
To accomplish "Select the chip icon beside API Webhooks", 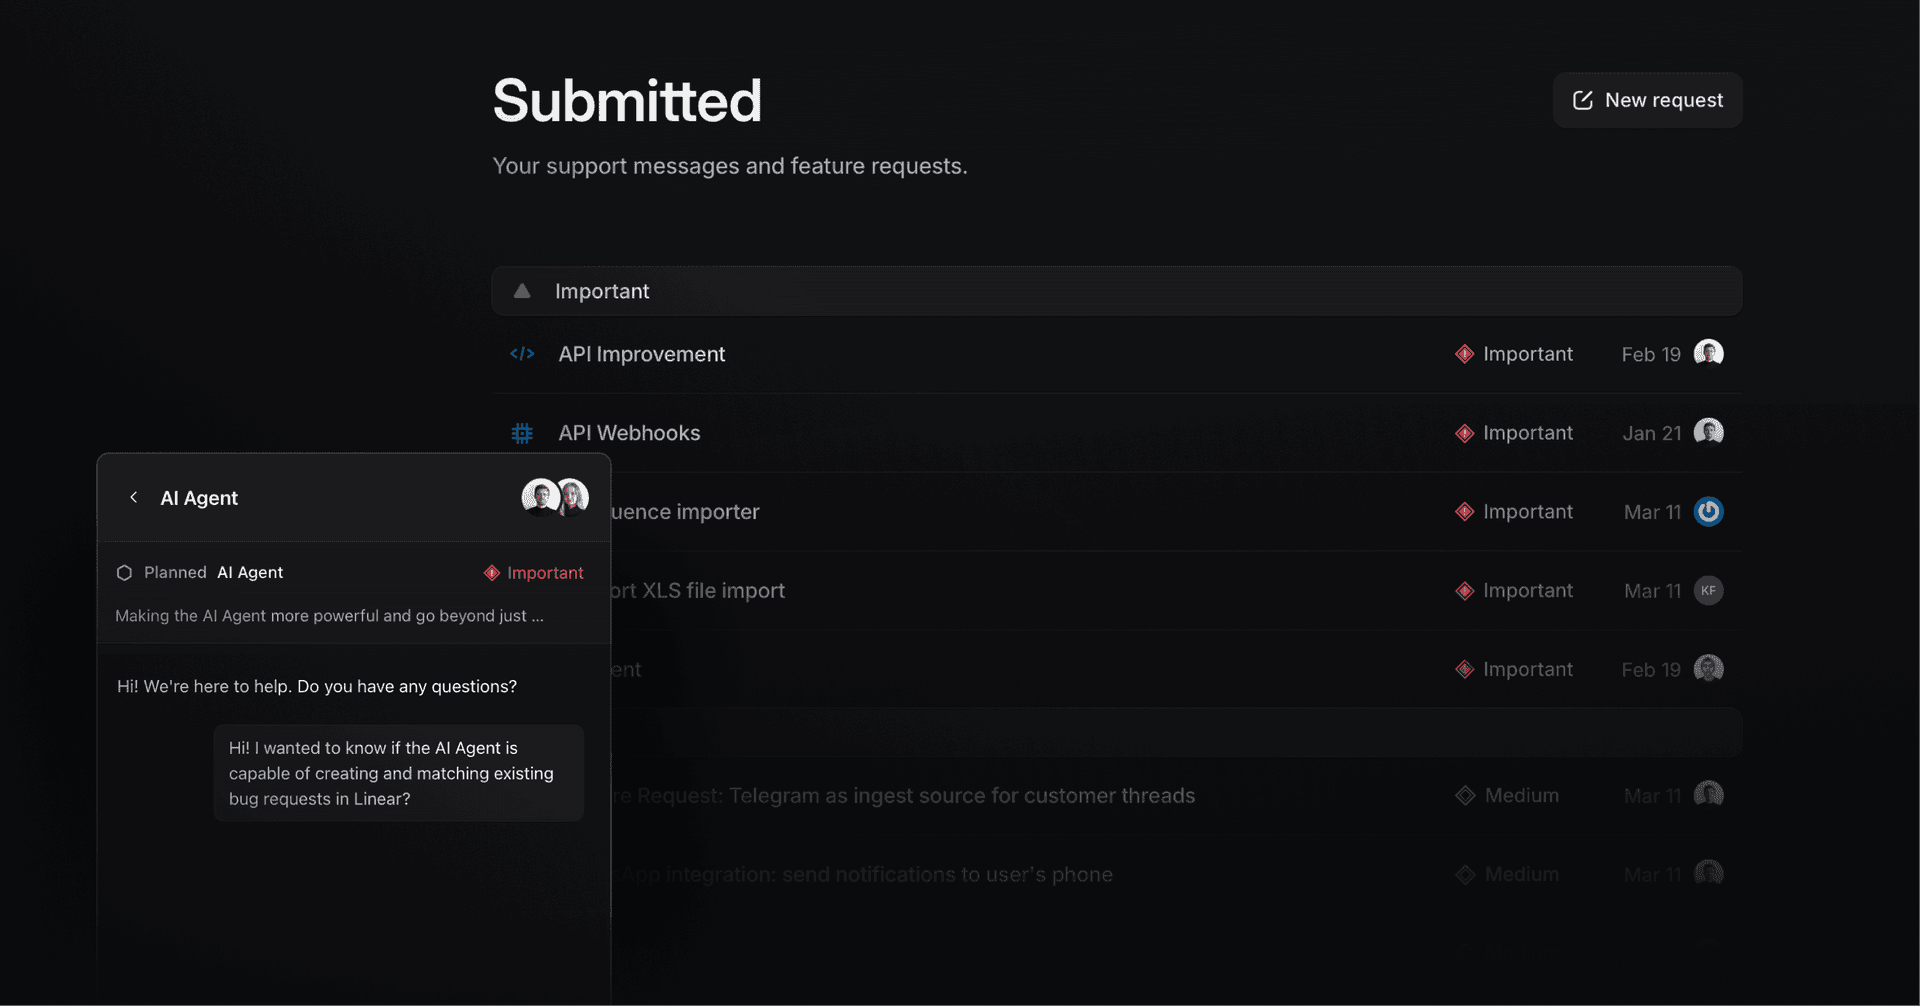I will click(x=522, y=432).
